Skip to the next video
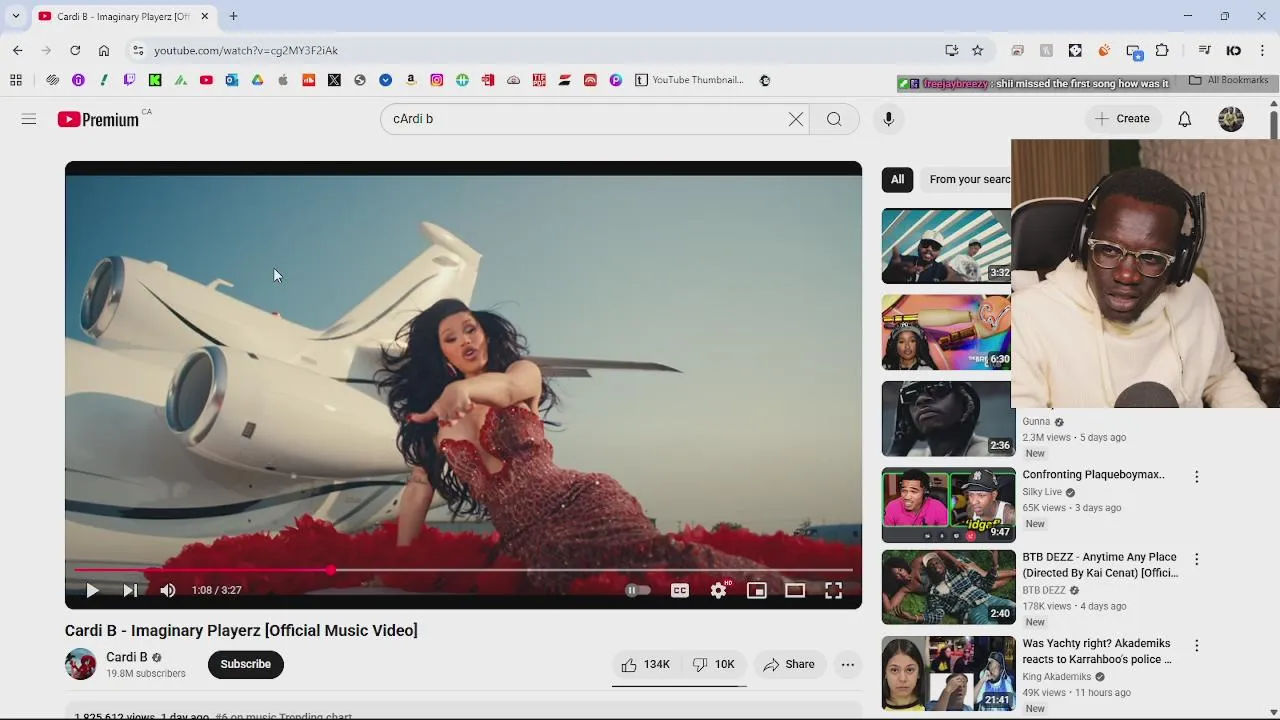 click(130, 591)
